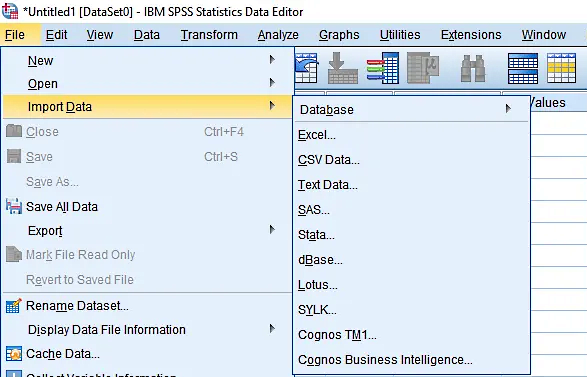Select Database in the import submenu
The width and height of the screenshot is (587, 377).
[411, 110]
